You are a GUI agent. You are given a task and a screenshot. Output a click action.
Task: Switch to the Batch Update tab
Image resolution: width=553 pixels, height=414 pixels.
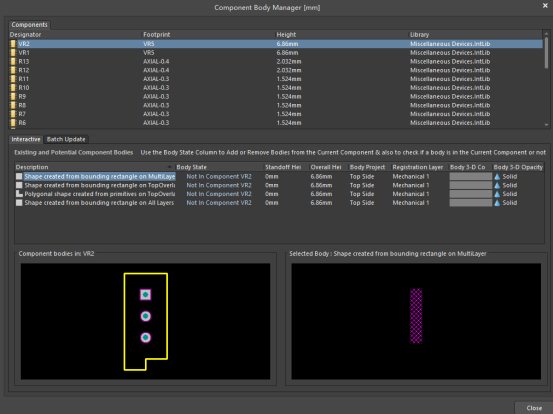[x=66, y=139]
